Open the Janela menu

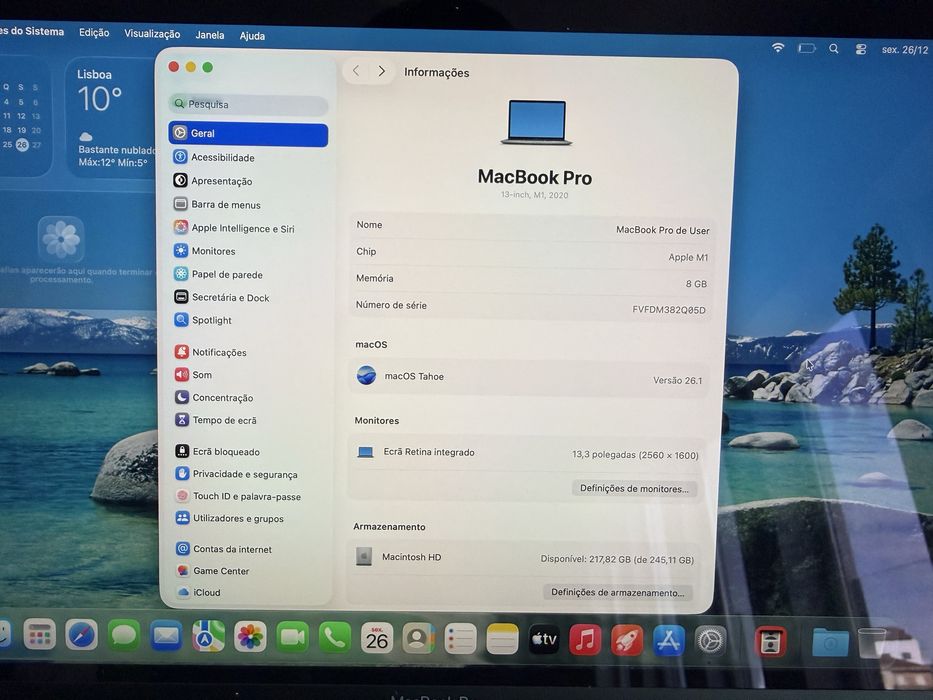coord(210,35)
